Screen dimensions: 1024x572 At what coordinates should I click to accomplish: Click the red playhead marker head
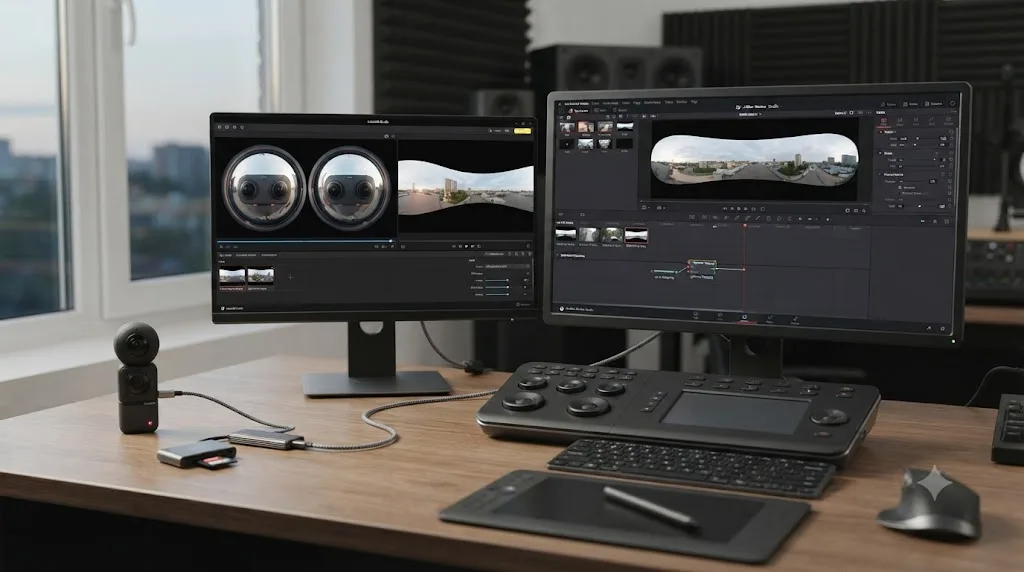[x=745, y=225]
